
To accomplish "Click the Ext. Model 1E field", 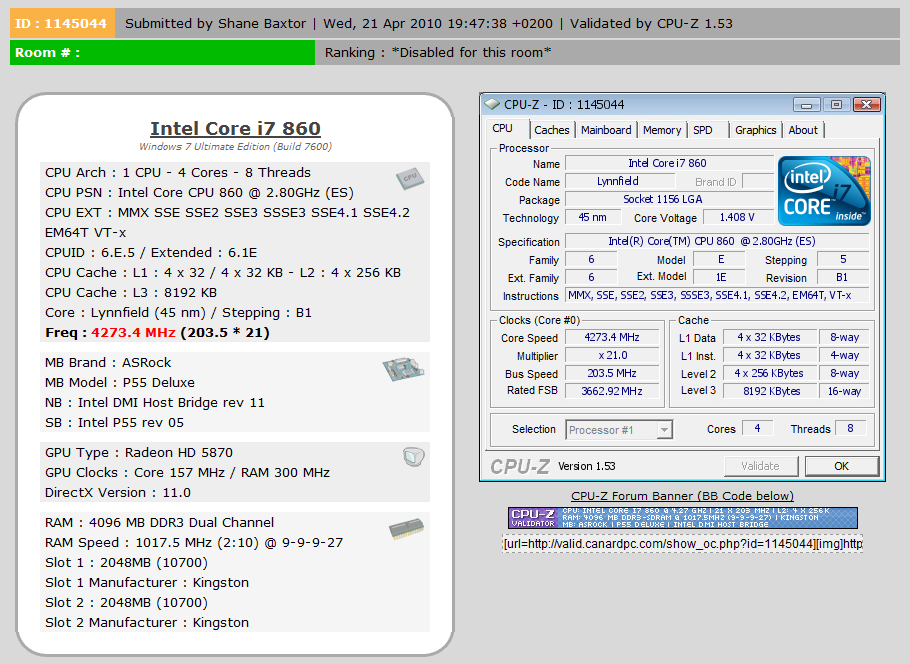I will [x=721, y=277].
